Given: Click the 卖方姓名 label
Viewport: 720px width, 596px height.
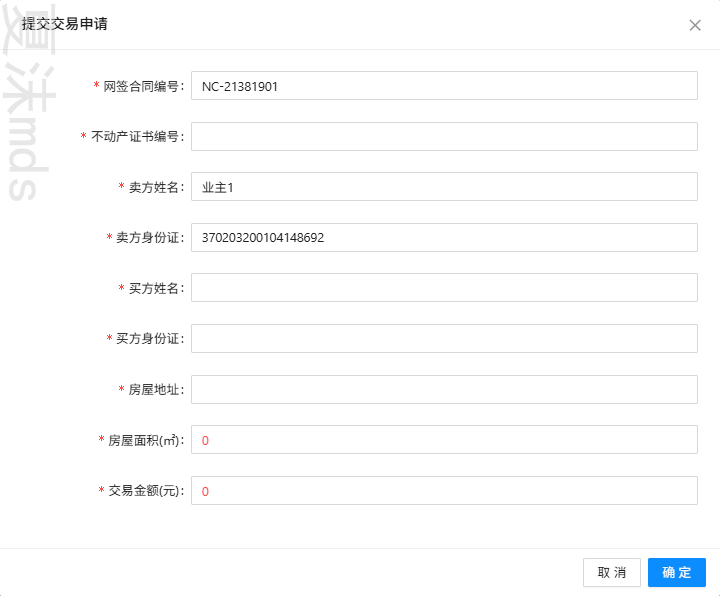Looking at the screenshot, I should [x=152, y=187].
